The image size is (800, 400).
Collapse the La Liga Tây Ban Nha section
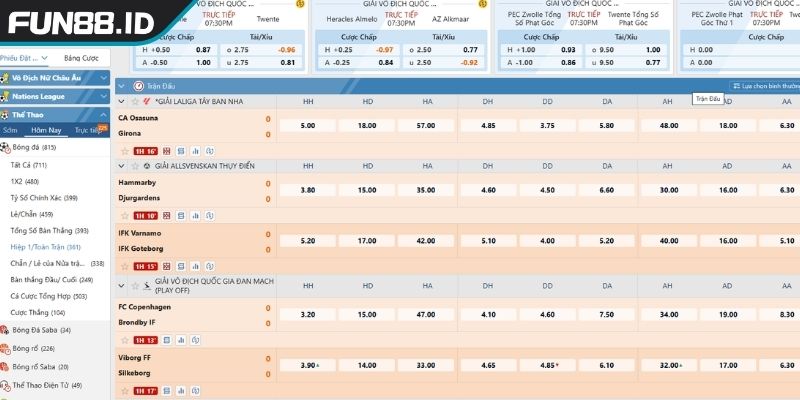pos(122,102)
